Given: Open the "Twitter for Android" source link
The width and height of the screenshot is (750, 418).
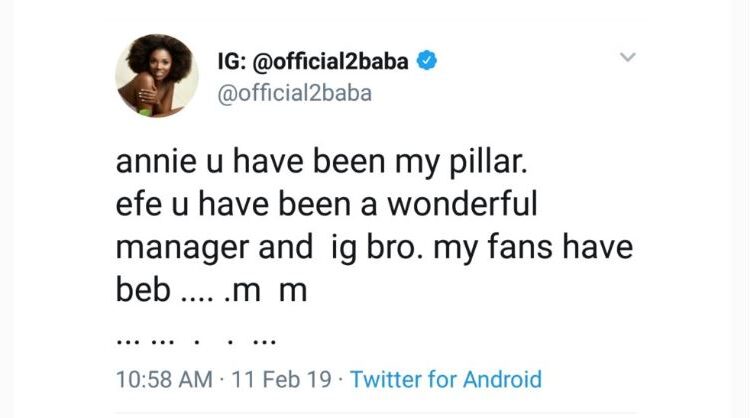Looking at the screenshot, I should [x=445, y=380].
